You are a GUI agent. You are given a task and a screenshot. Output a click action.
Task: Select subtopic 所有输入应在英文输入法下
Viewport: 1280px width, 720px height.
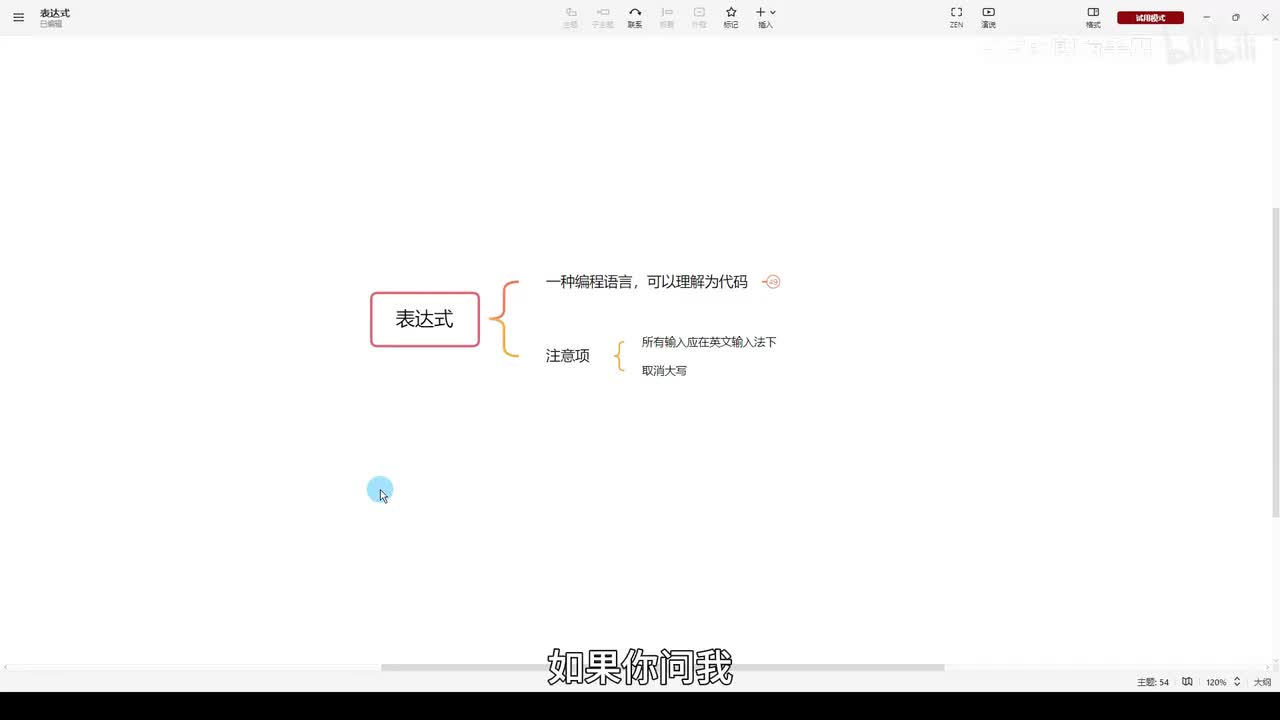pyautogui.click(x=709, y=342)
